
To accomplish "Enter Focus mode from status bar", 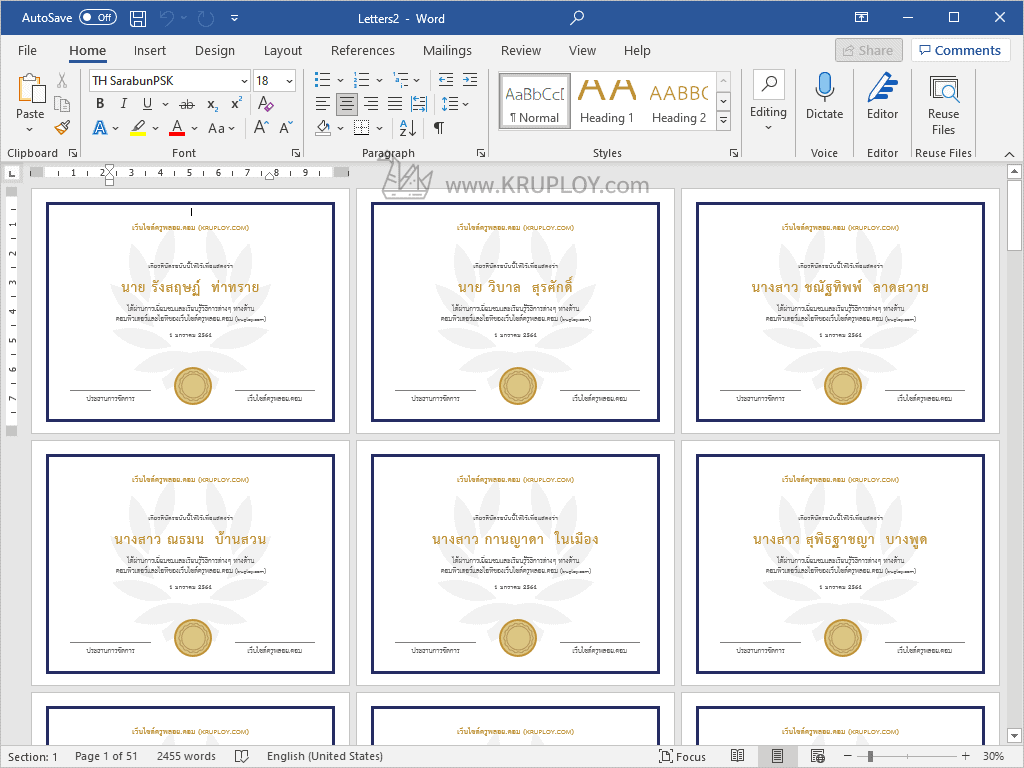I will point(682,756).
